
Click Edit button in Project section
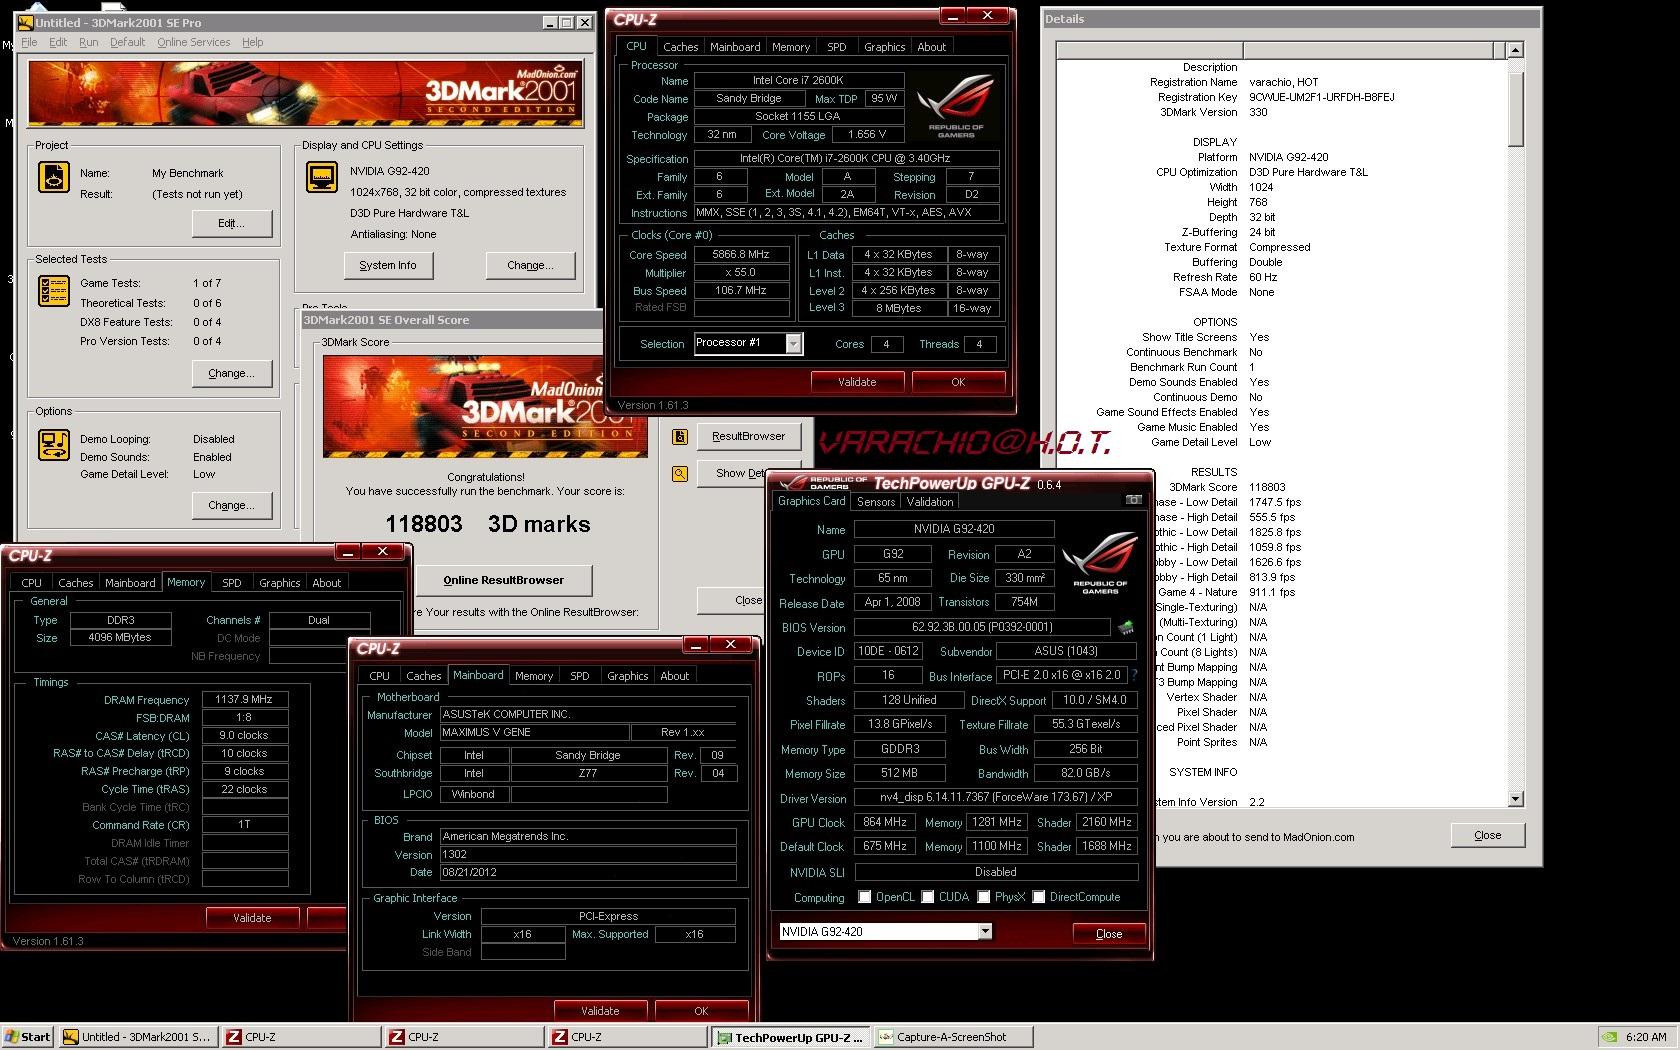coord(231,223)
